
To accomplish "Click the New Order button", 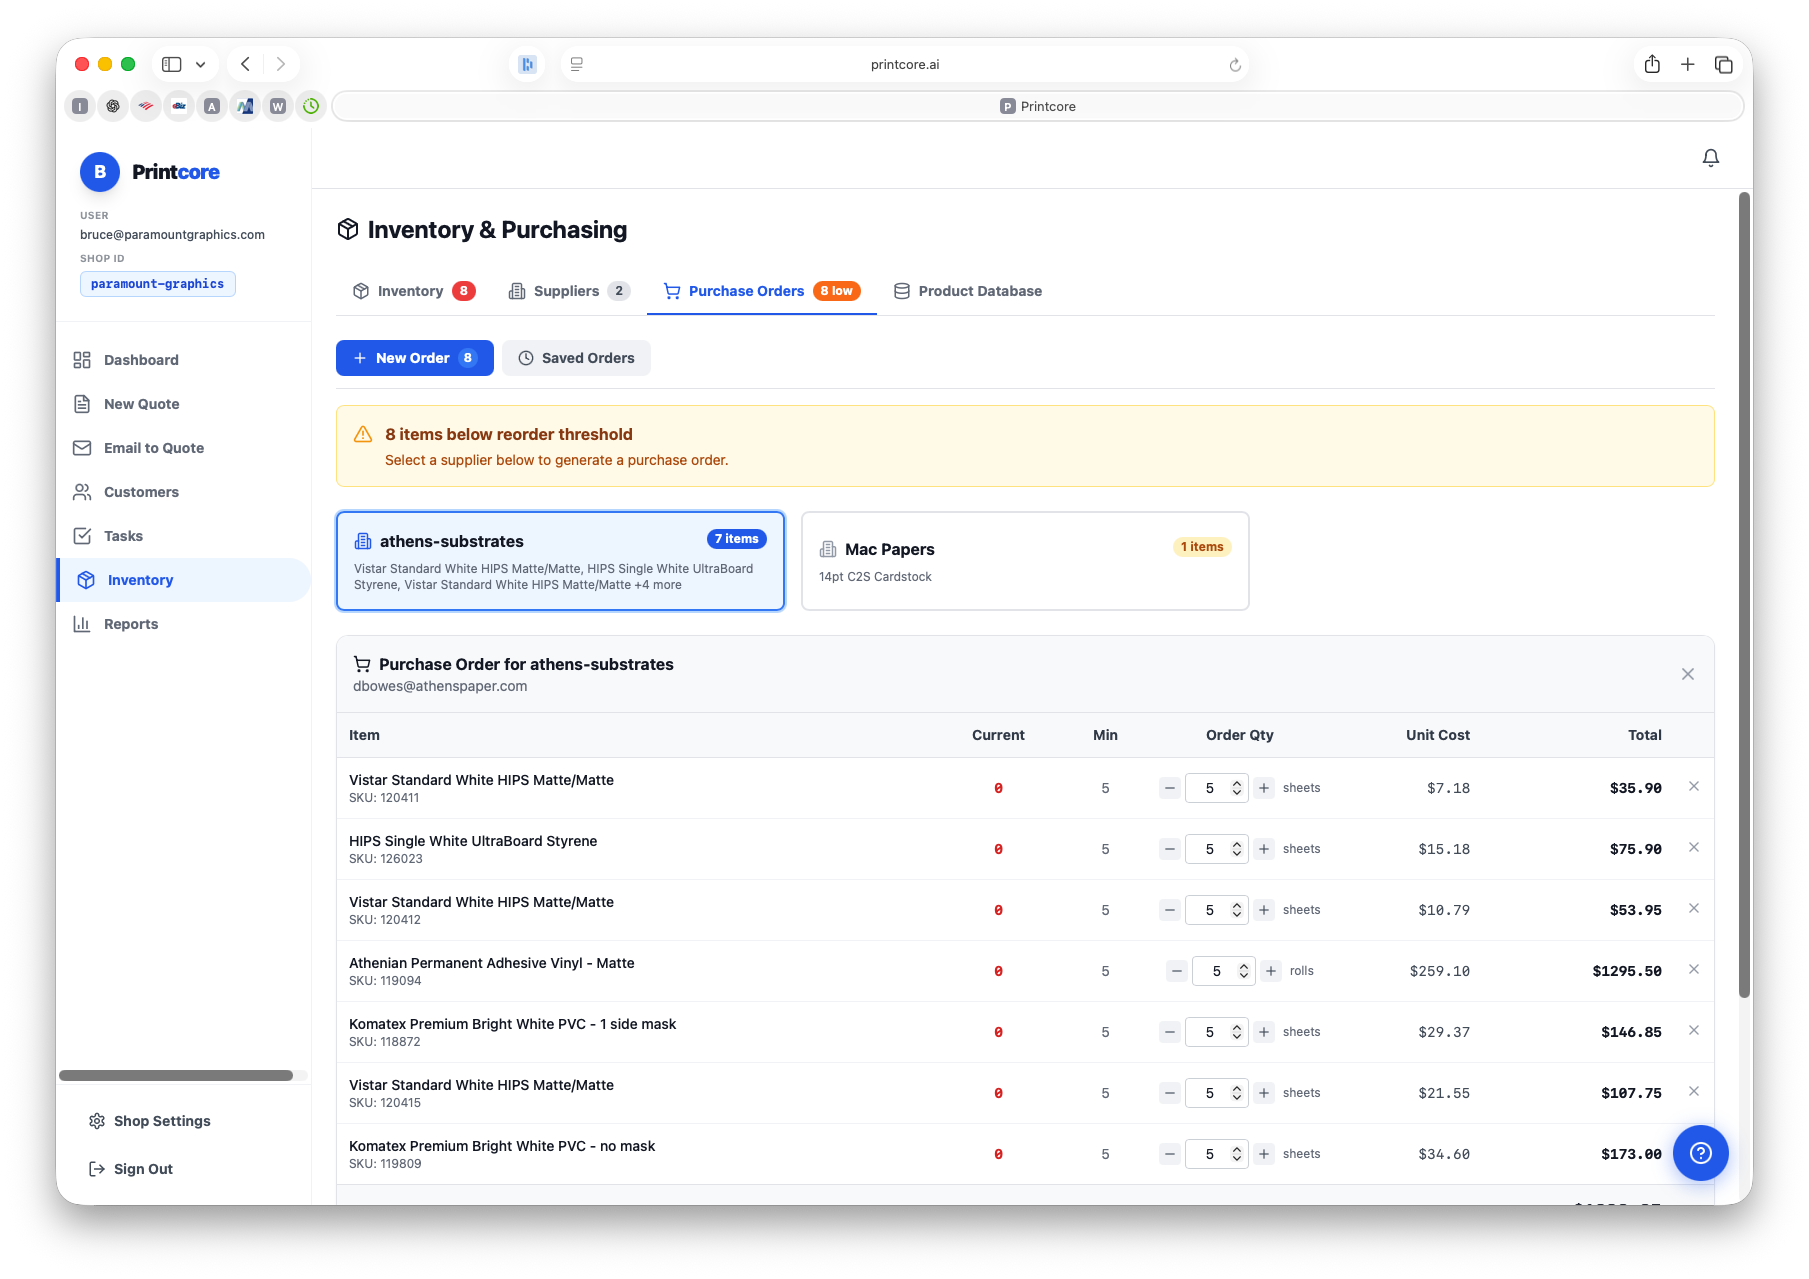I will 414,358.
